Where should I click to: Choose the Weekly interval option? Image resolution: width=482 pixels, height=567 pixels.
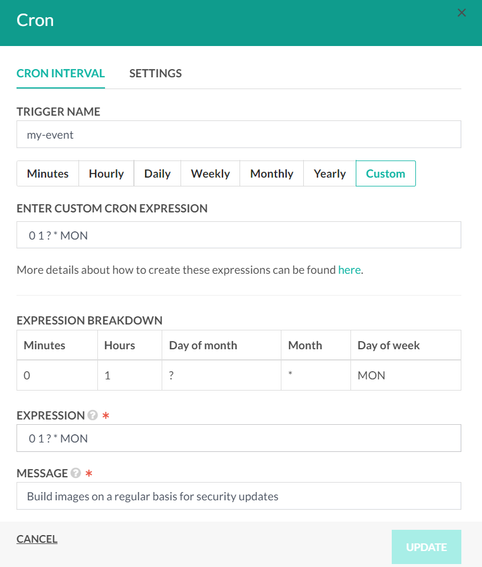click(210, 174)
